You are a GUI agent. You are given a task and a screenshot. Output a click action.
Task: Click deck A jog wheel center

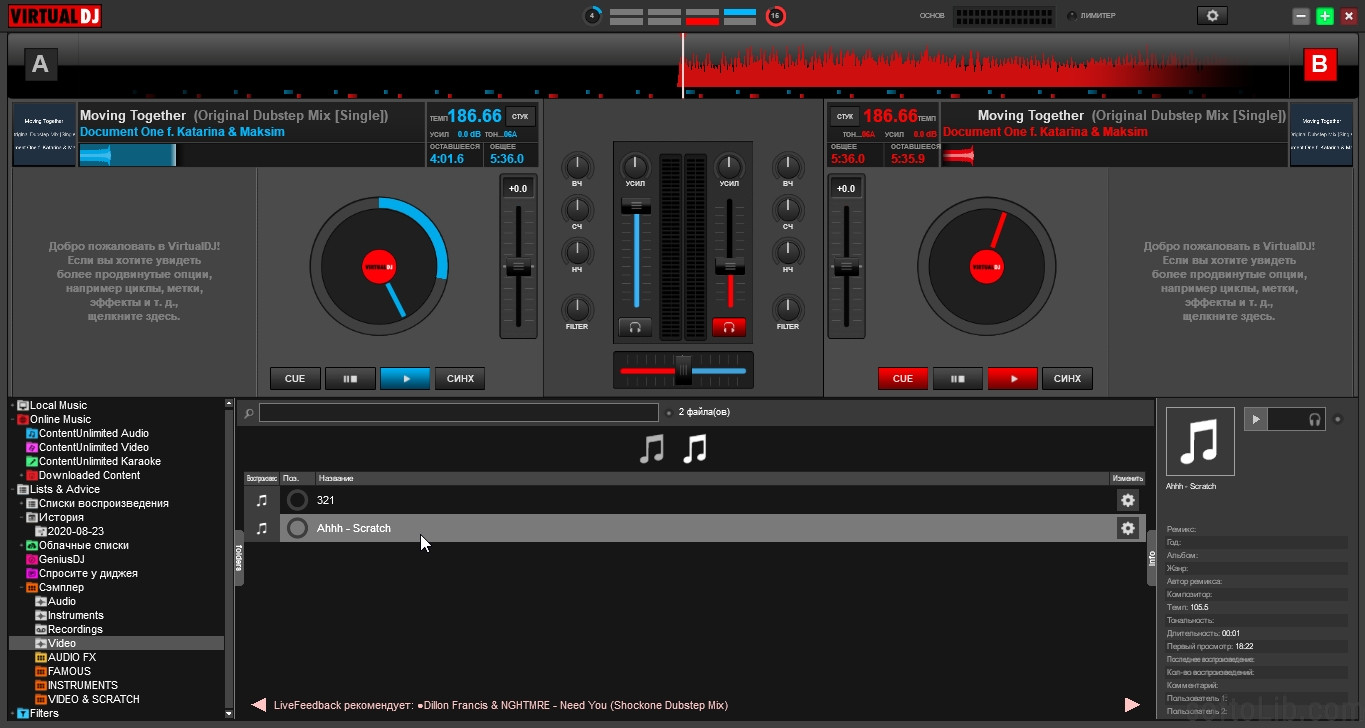coord(379,267)
